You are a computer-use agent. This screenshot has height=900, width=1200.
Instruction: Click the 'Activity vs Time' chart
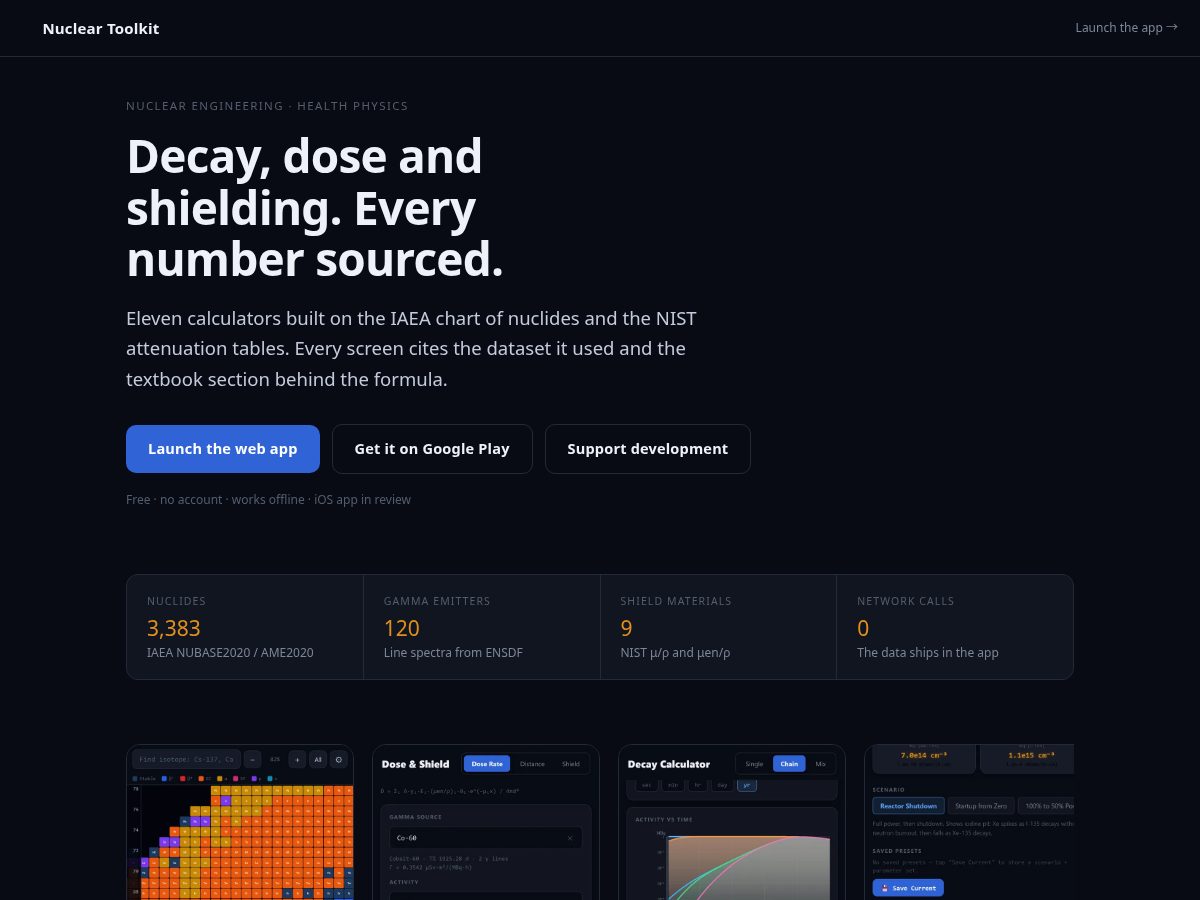coord(732,854)
